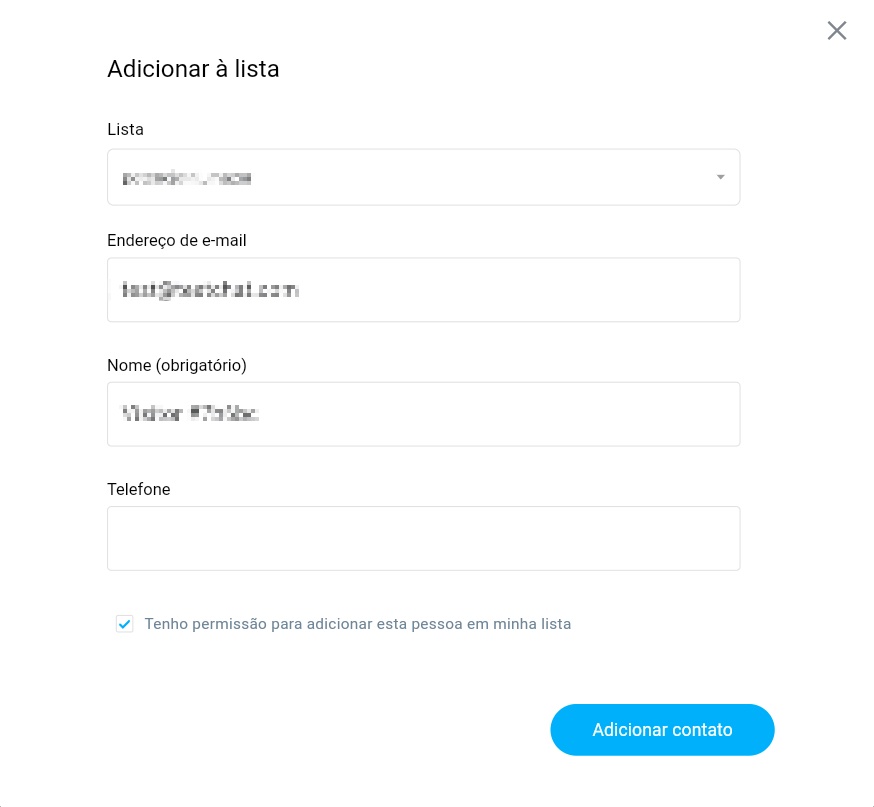This screenshot has height=807, width=874.
Task: Click the permission statement text label
Action: click(358, 623)
